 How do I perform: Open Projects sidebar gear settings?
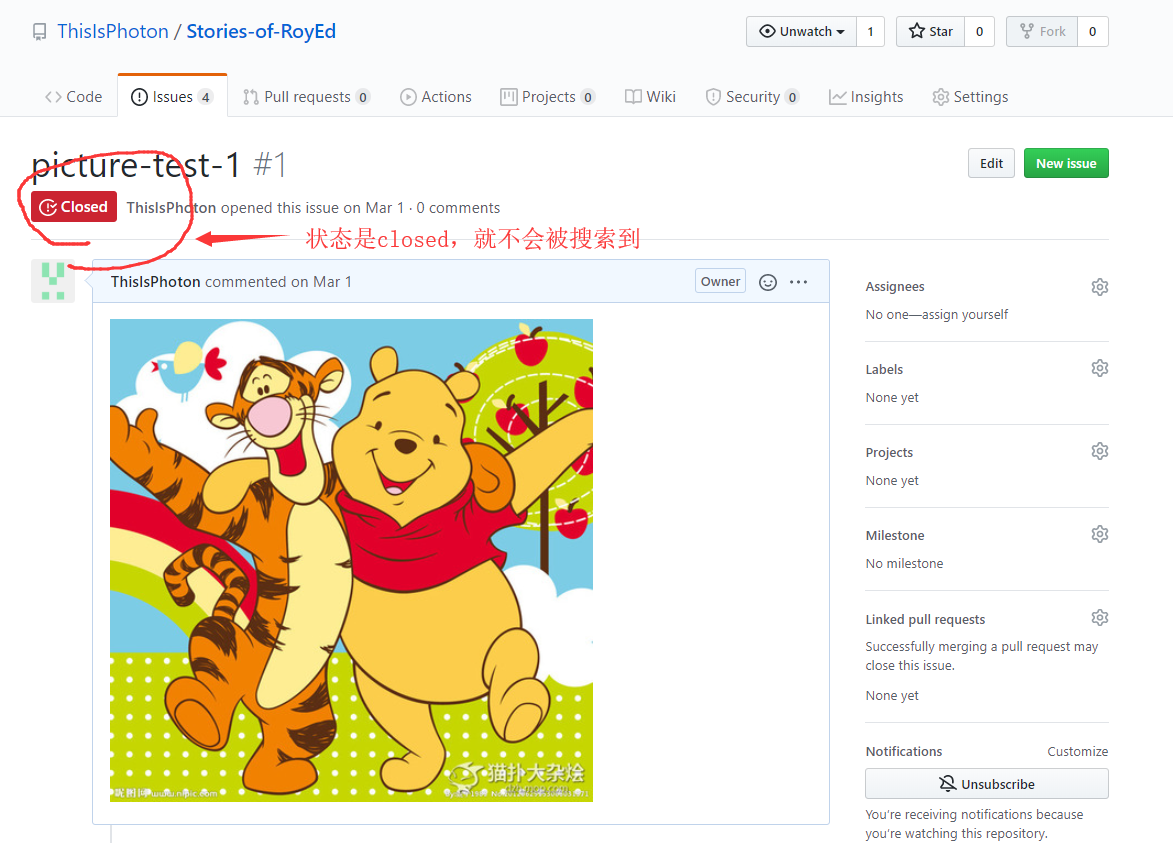(1099, 451)
